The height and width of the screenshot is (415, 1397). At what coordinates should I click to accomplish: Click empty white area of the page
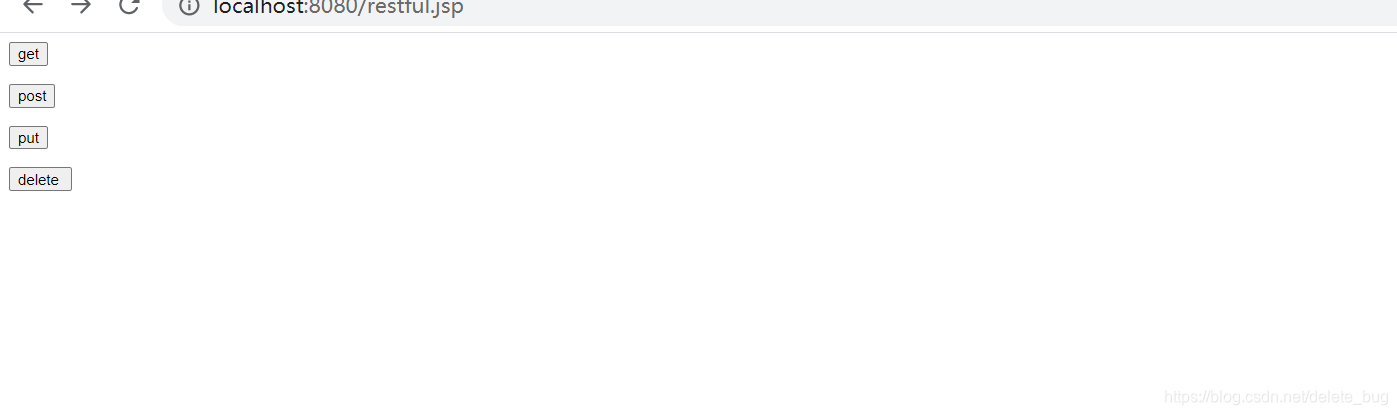(700, 250)
